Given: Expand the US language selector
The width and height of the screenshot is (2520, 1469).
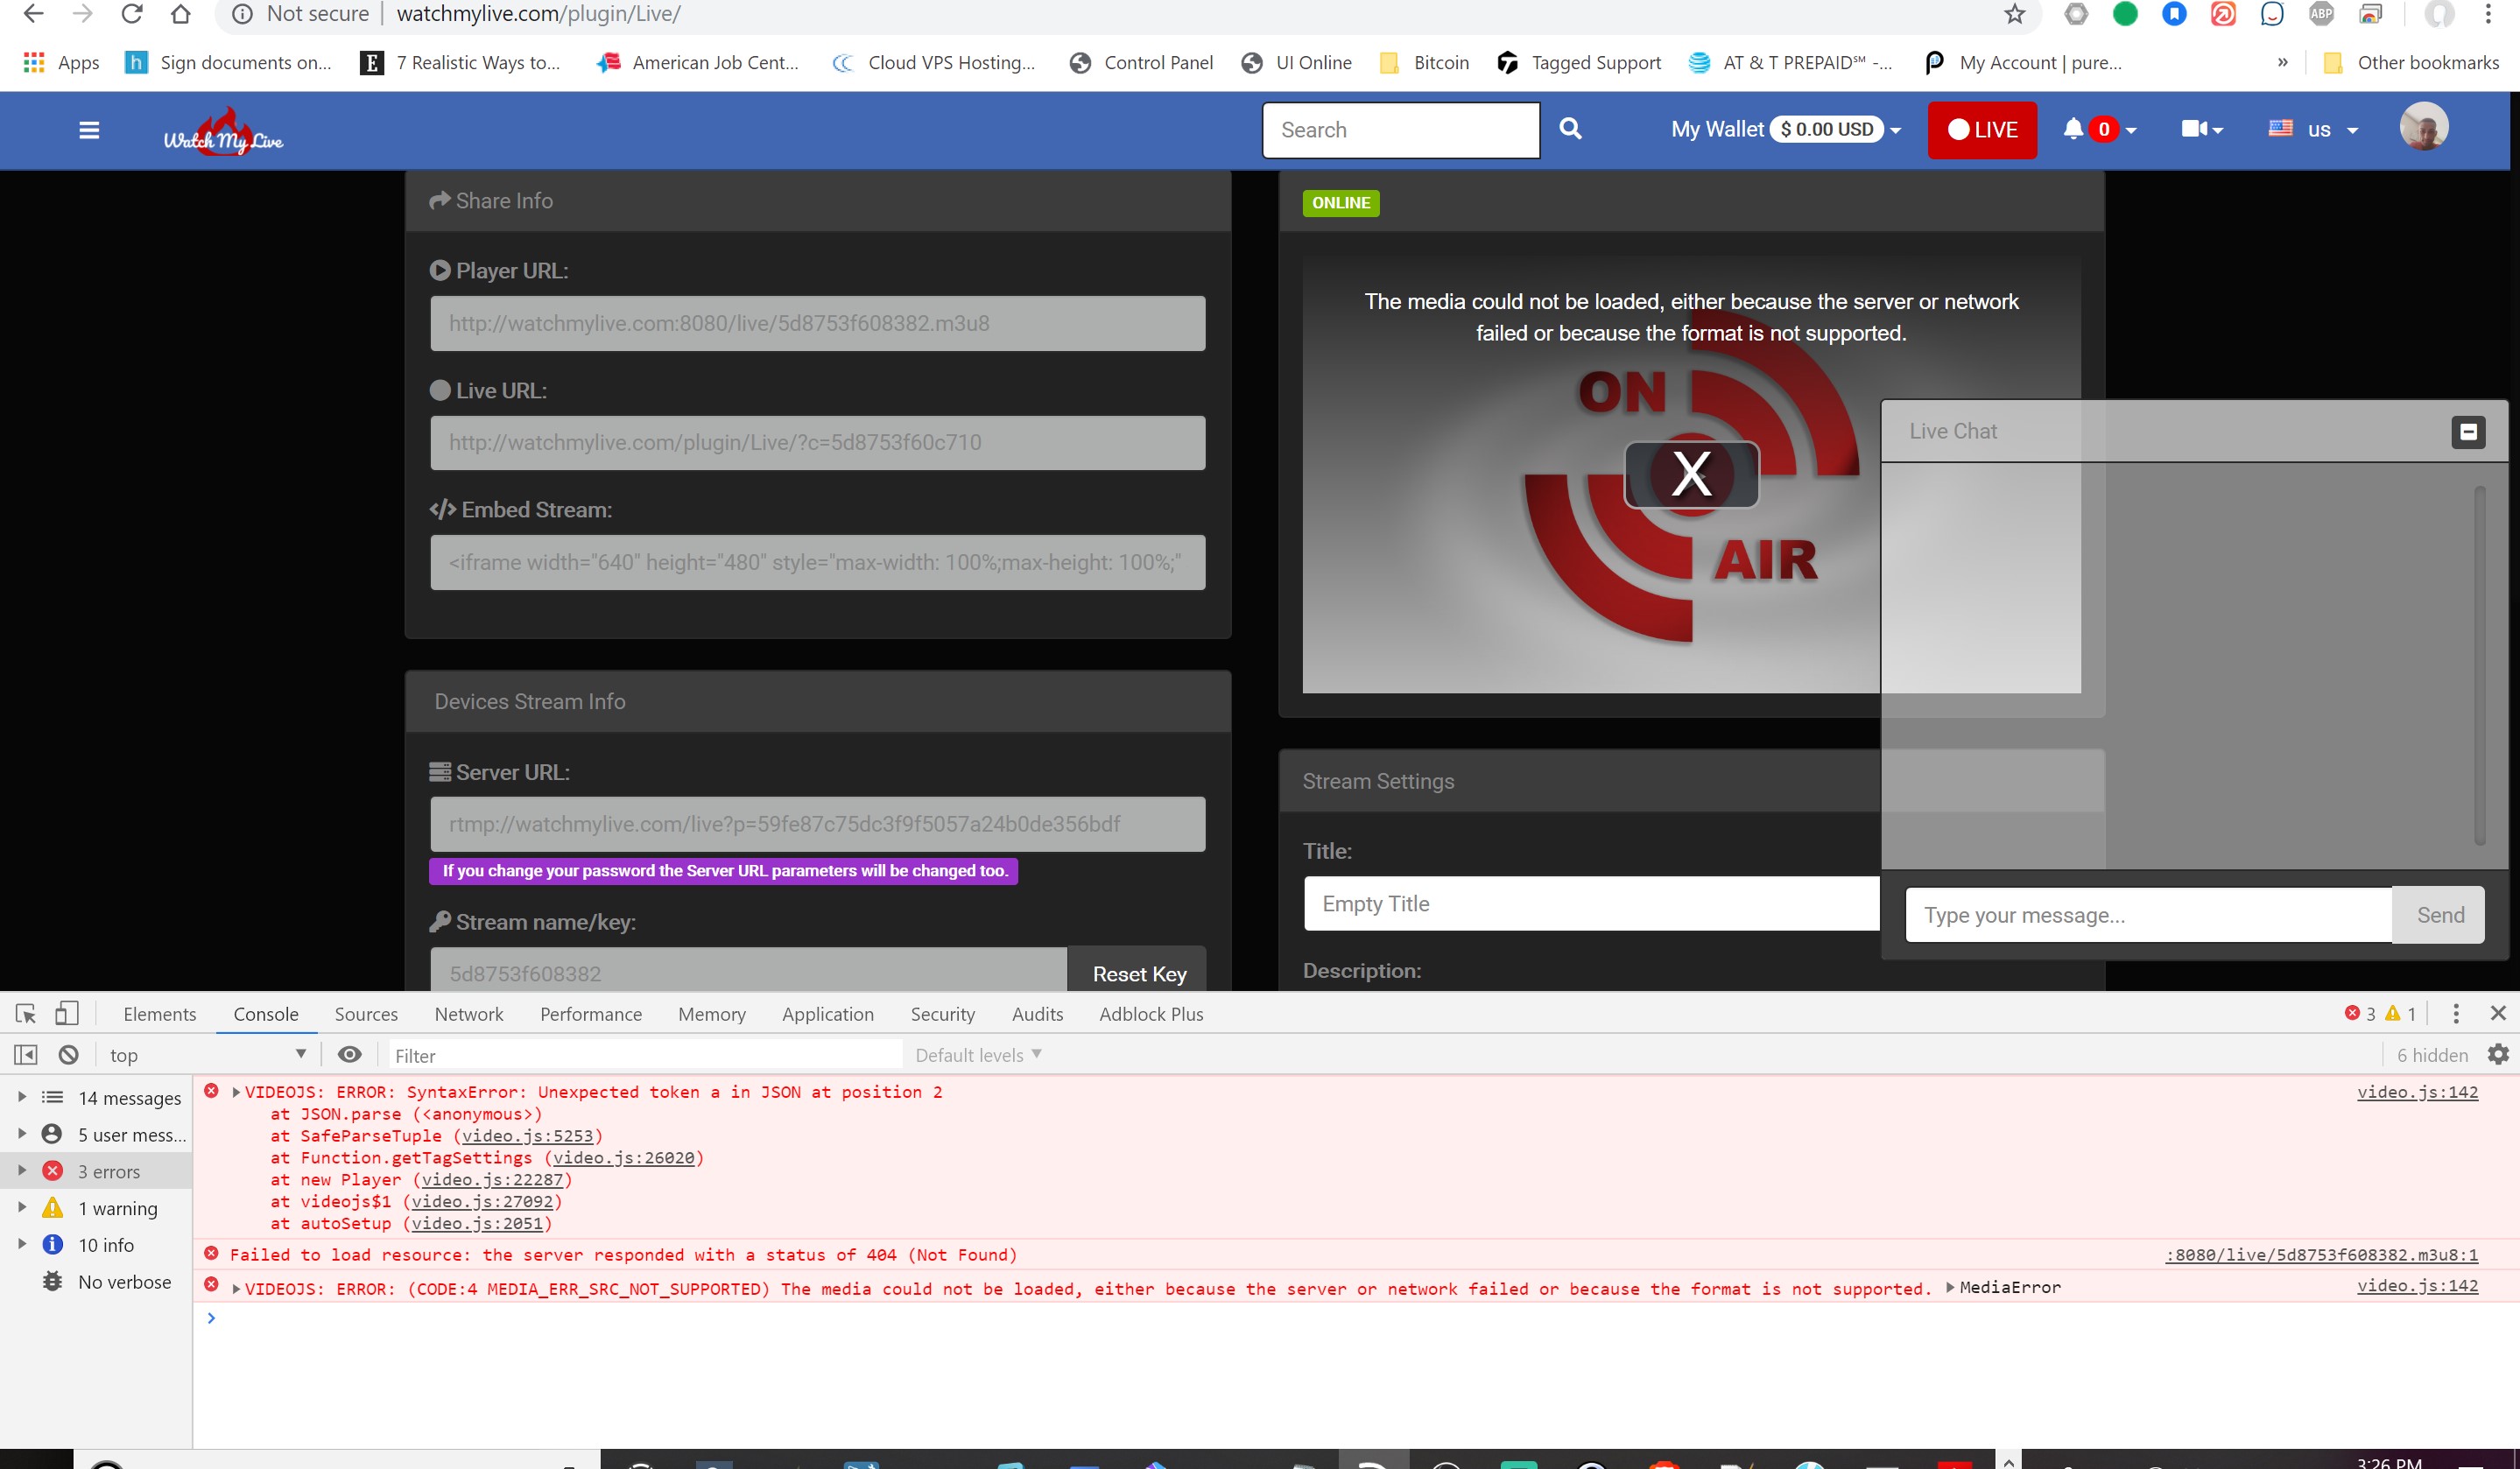Looking at the screenshot, I should (x=2315, y=129).
